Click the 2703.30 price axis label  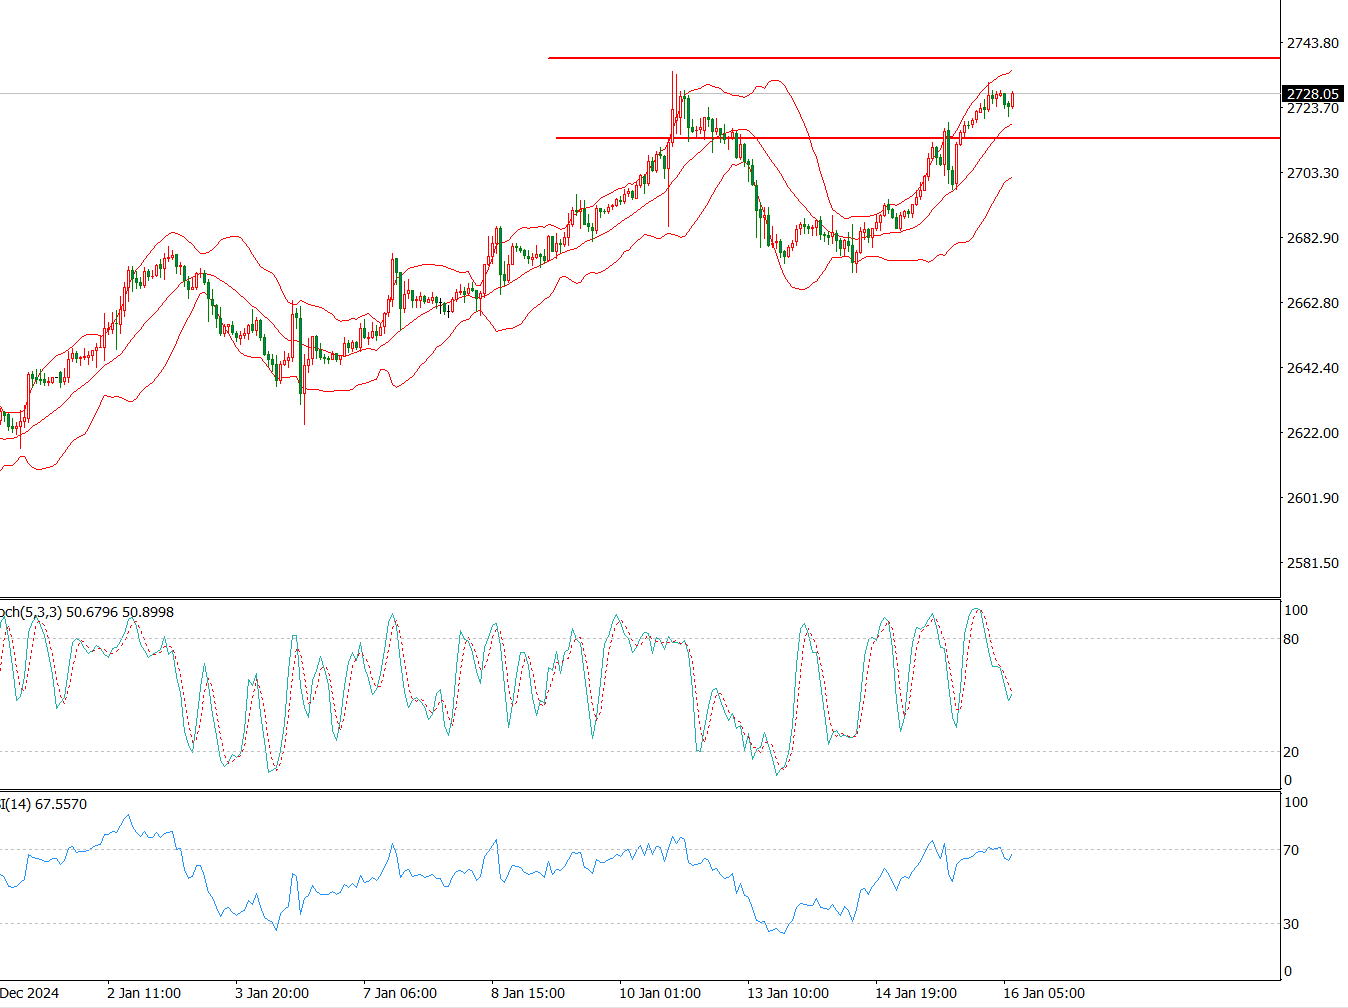click(x=1312, y=173)
